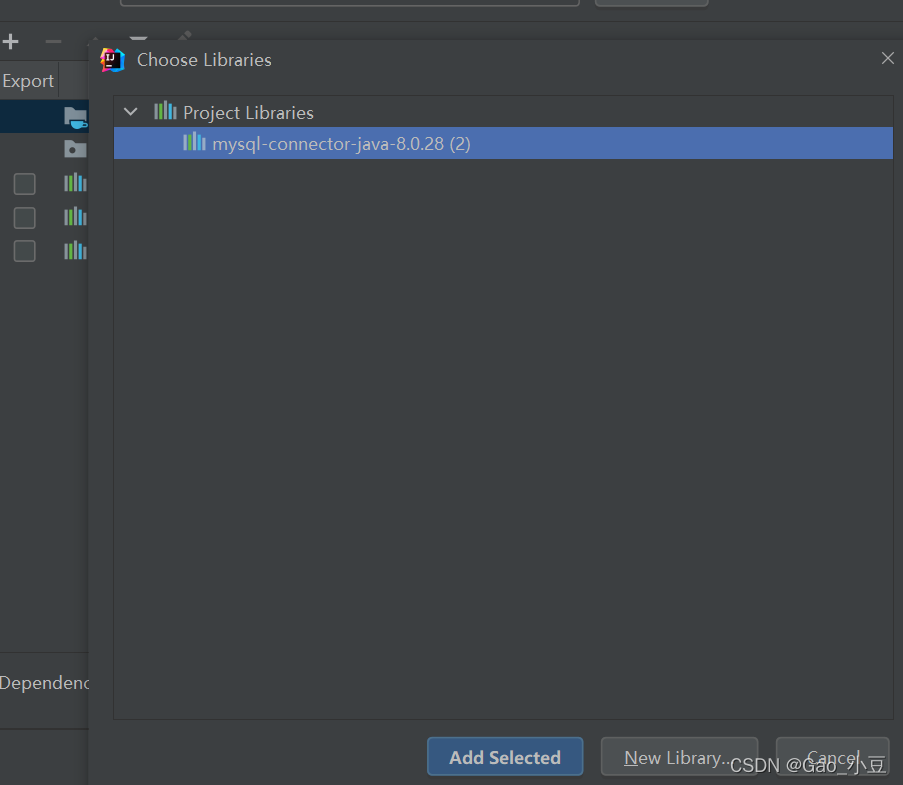The width and height of the screenshot is (903, 785).
Task: Select the JDK folder icon row in background
Action: (x=75, y=117)
